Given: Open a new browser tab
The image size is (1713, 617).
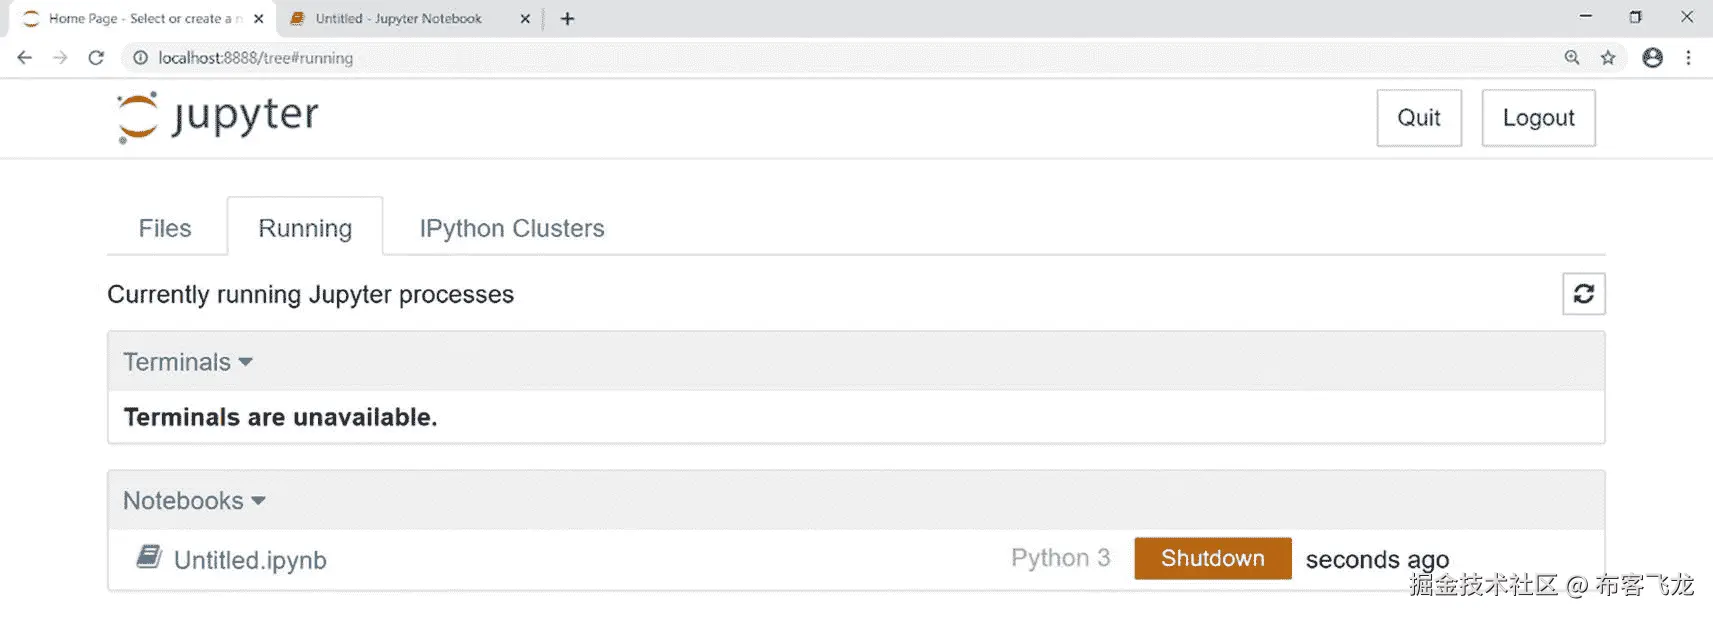Looking at the screenshot, I should point(567,19).
